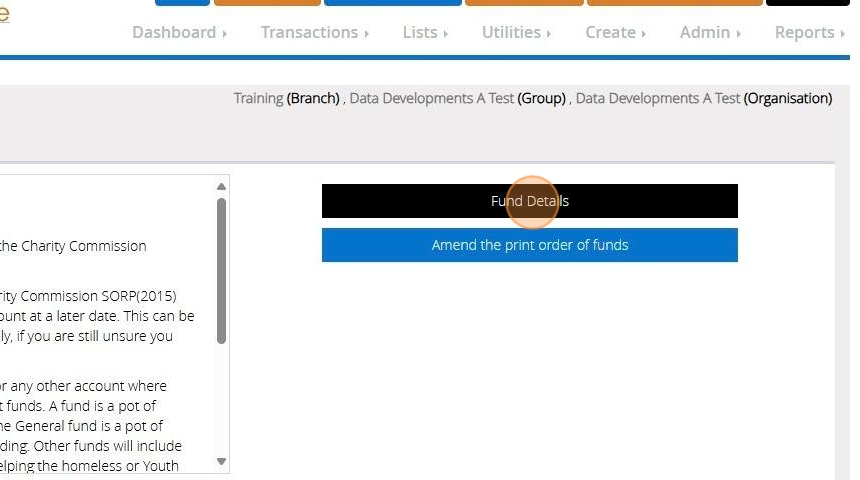Open the Utilities menu
Viewport: 860px width, 480px height.
coord(516,32)
